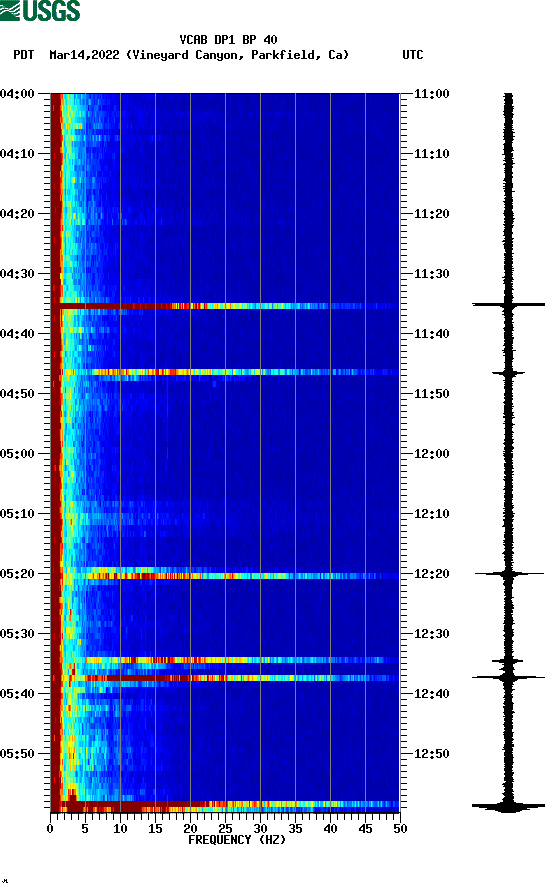
Task: Select the title text VCAB DP1 BP 40
Action: point(228,40)
